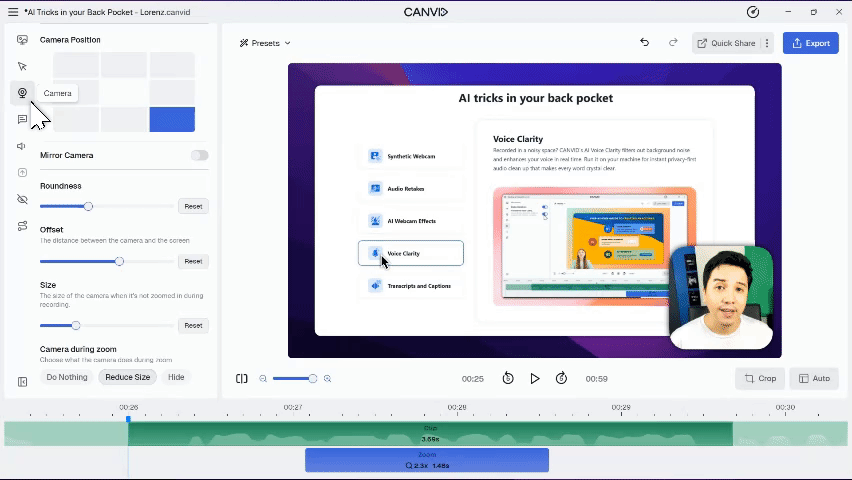Open Quick Share more options dots
Viewport: 852px width, 480px height.
click(x=767, y=43)
